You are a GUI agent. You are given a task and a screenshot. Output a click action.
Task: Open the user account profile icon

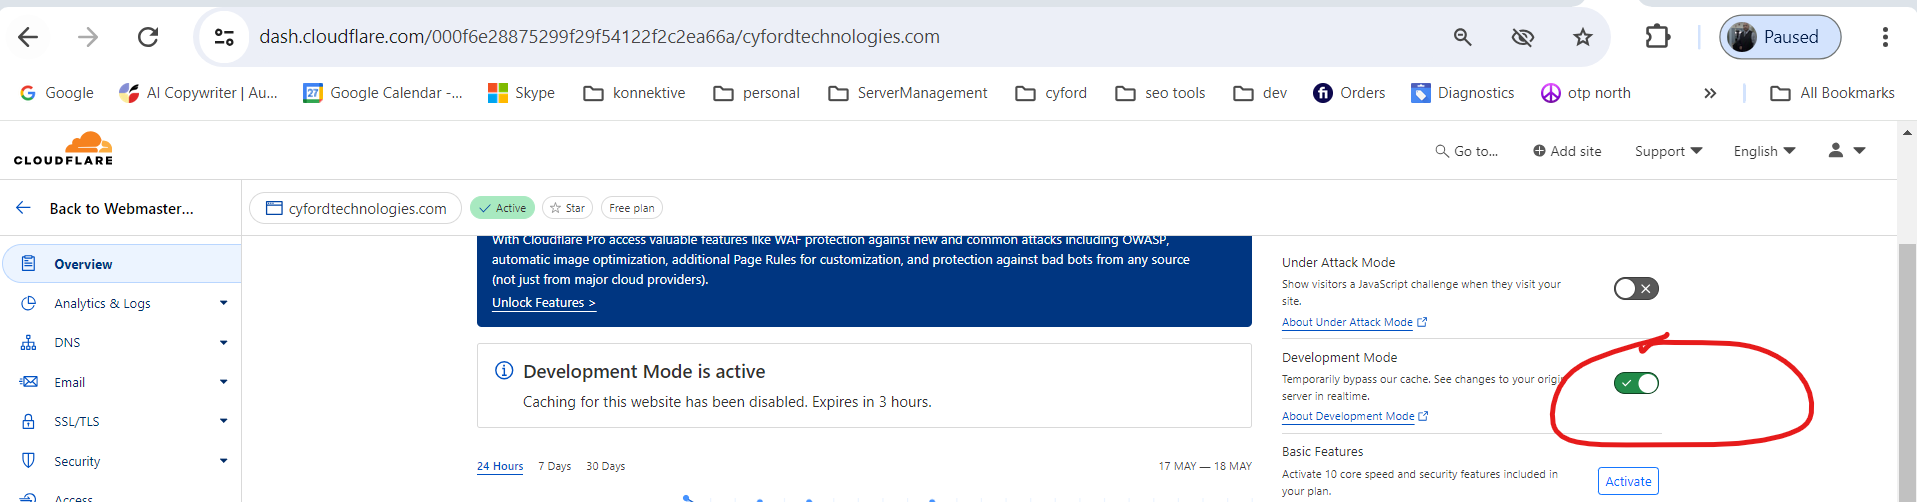coord(1836,150)
